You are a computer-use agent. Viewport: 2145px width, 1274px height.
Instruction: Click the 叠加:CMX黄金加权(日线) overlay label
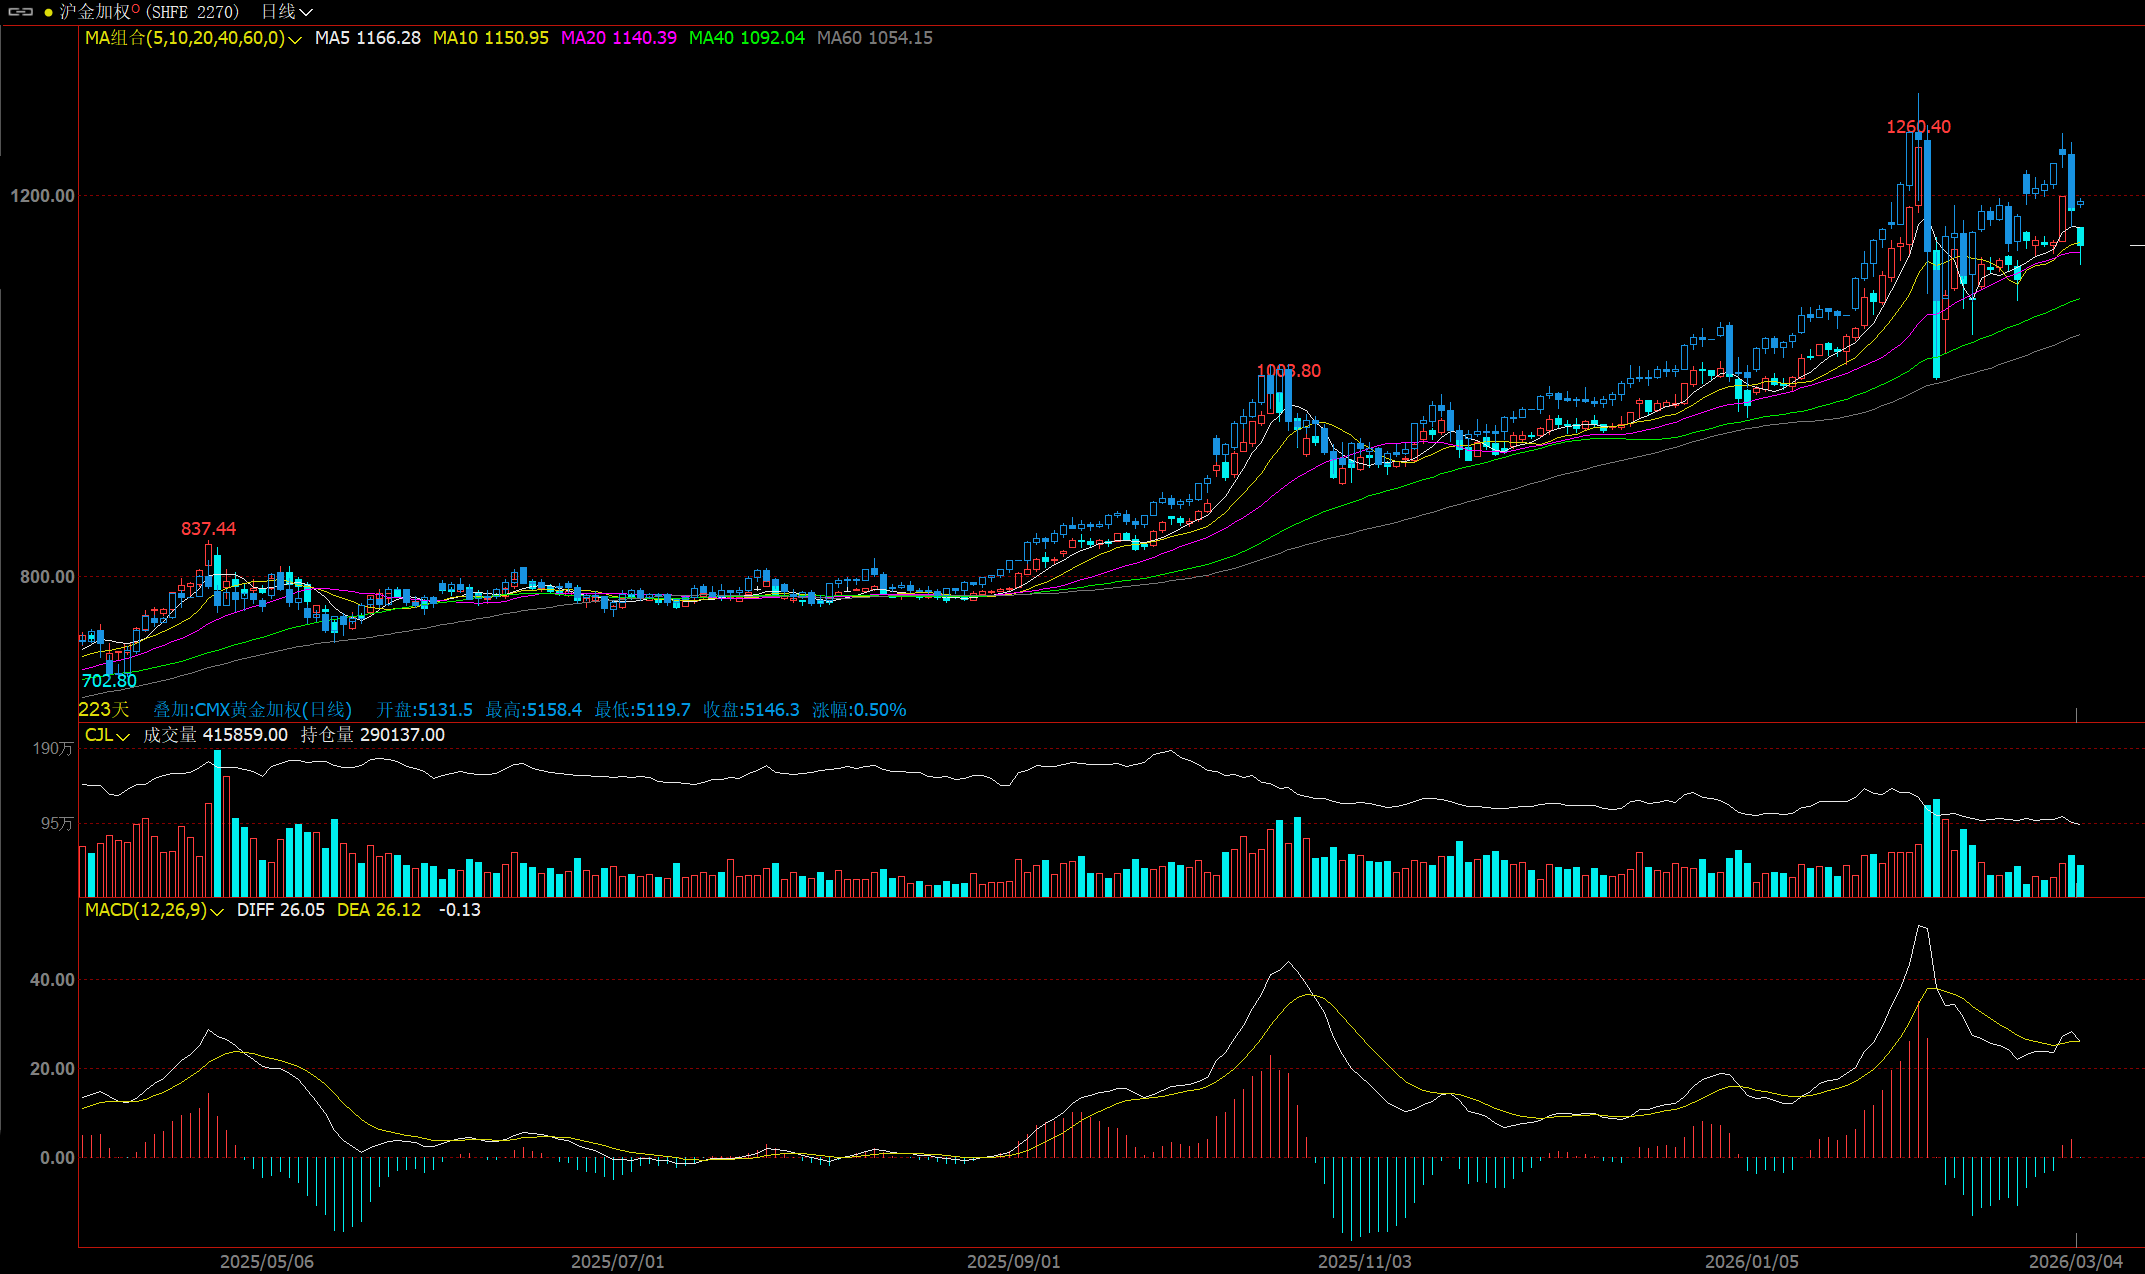click(x=252, y=710)
